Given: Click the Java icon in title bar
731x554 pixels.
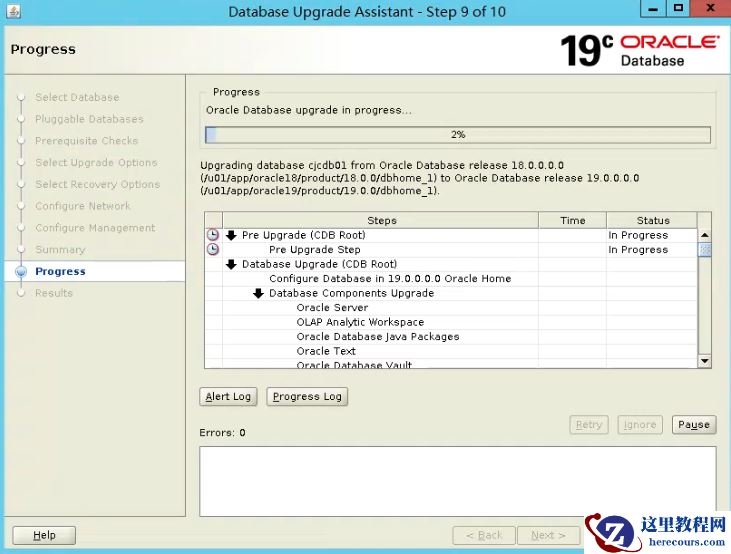Looking at the screenshot, I should (14, 11).
